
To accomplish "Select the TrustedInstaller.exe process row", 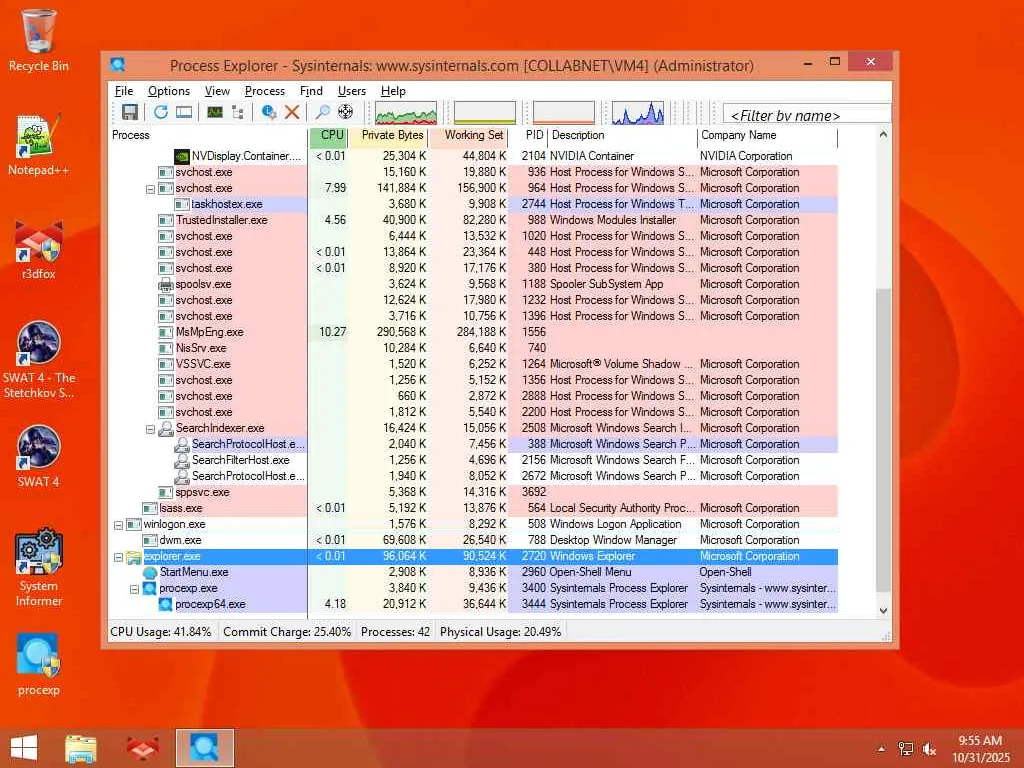I will pos(473,220).
